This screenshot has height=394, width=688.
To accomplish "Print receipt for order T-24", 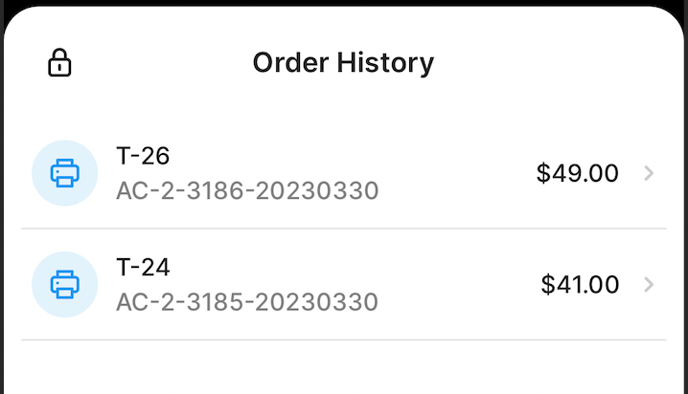I will [65, 284].
